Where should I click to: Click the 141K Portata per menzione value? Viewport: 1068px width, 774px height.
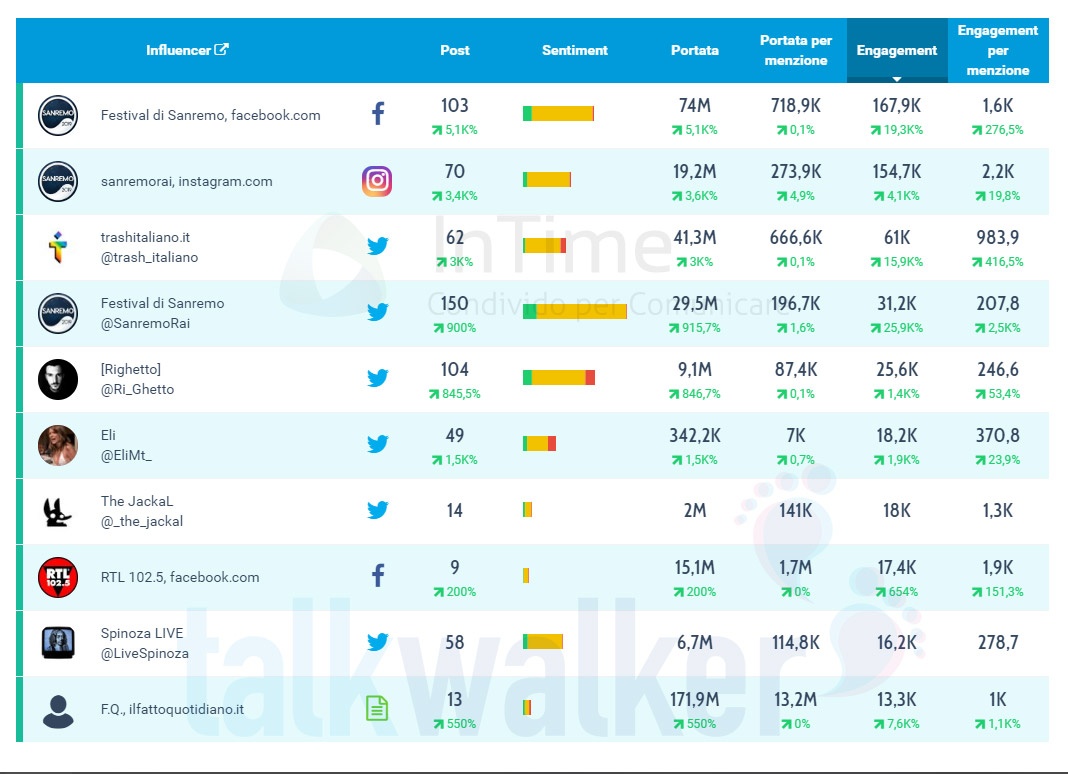[x=796, y=510]
